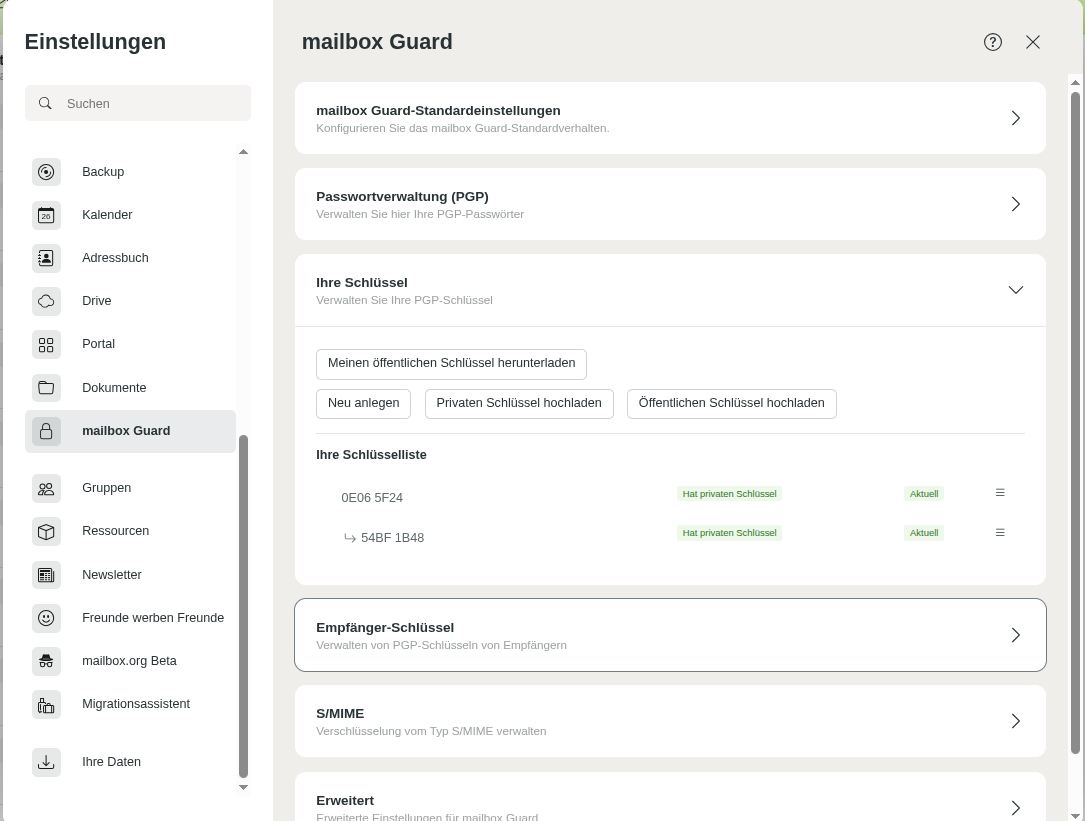Open Gruppen settings
This screenshot has height=821, width=1085.
[130, 488]
